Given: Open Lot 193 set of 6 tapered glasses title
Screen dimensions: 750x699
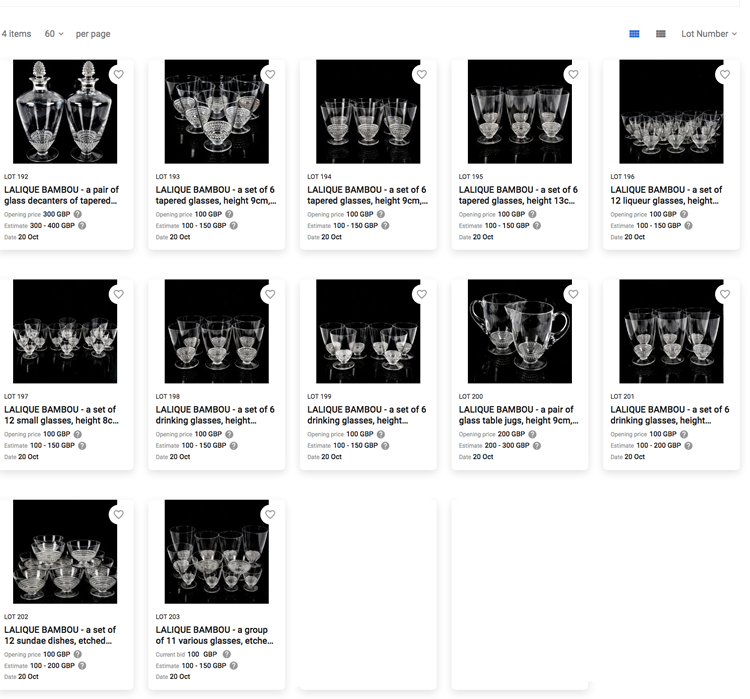Looking at the screenshot, I should pos(216,195).
